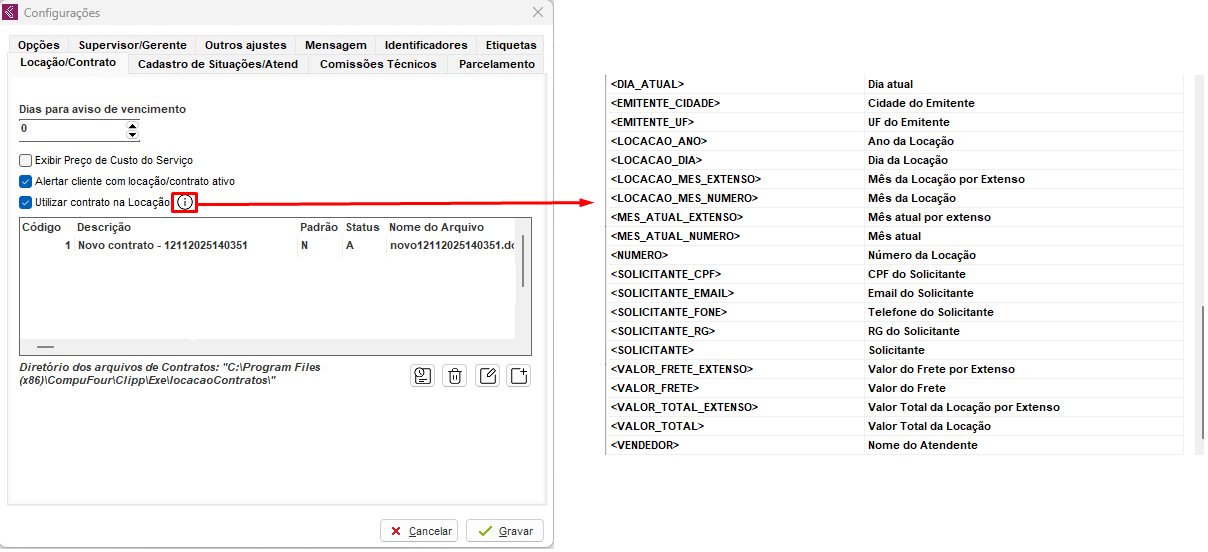This screenshot has width=1208, height=552.
Task: Open info icon beside Utilizar contrato na Locação
Action: point(184,203)
